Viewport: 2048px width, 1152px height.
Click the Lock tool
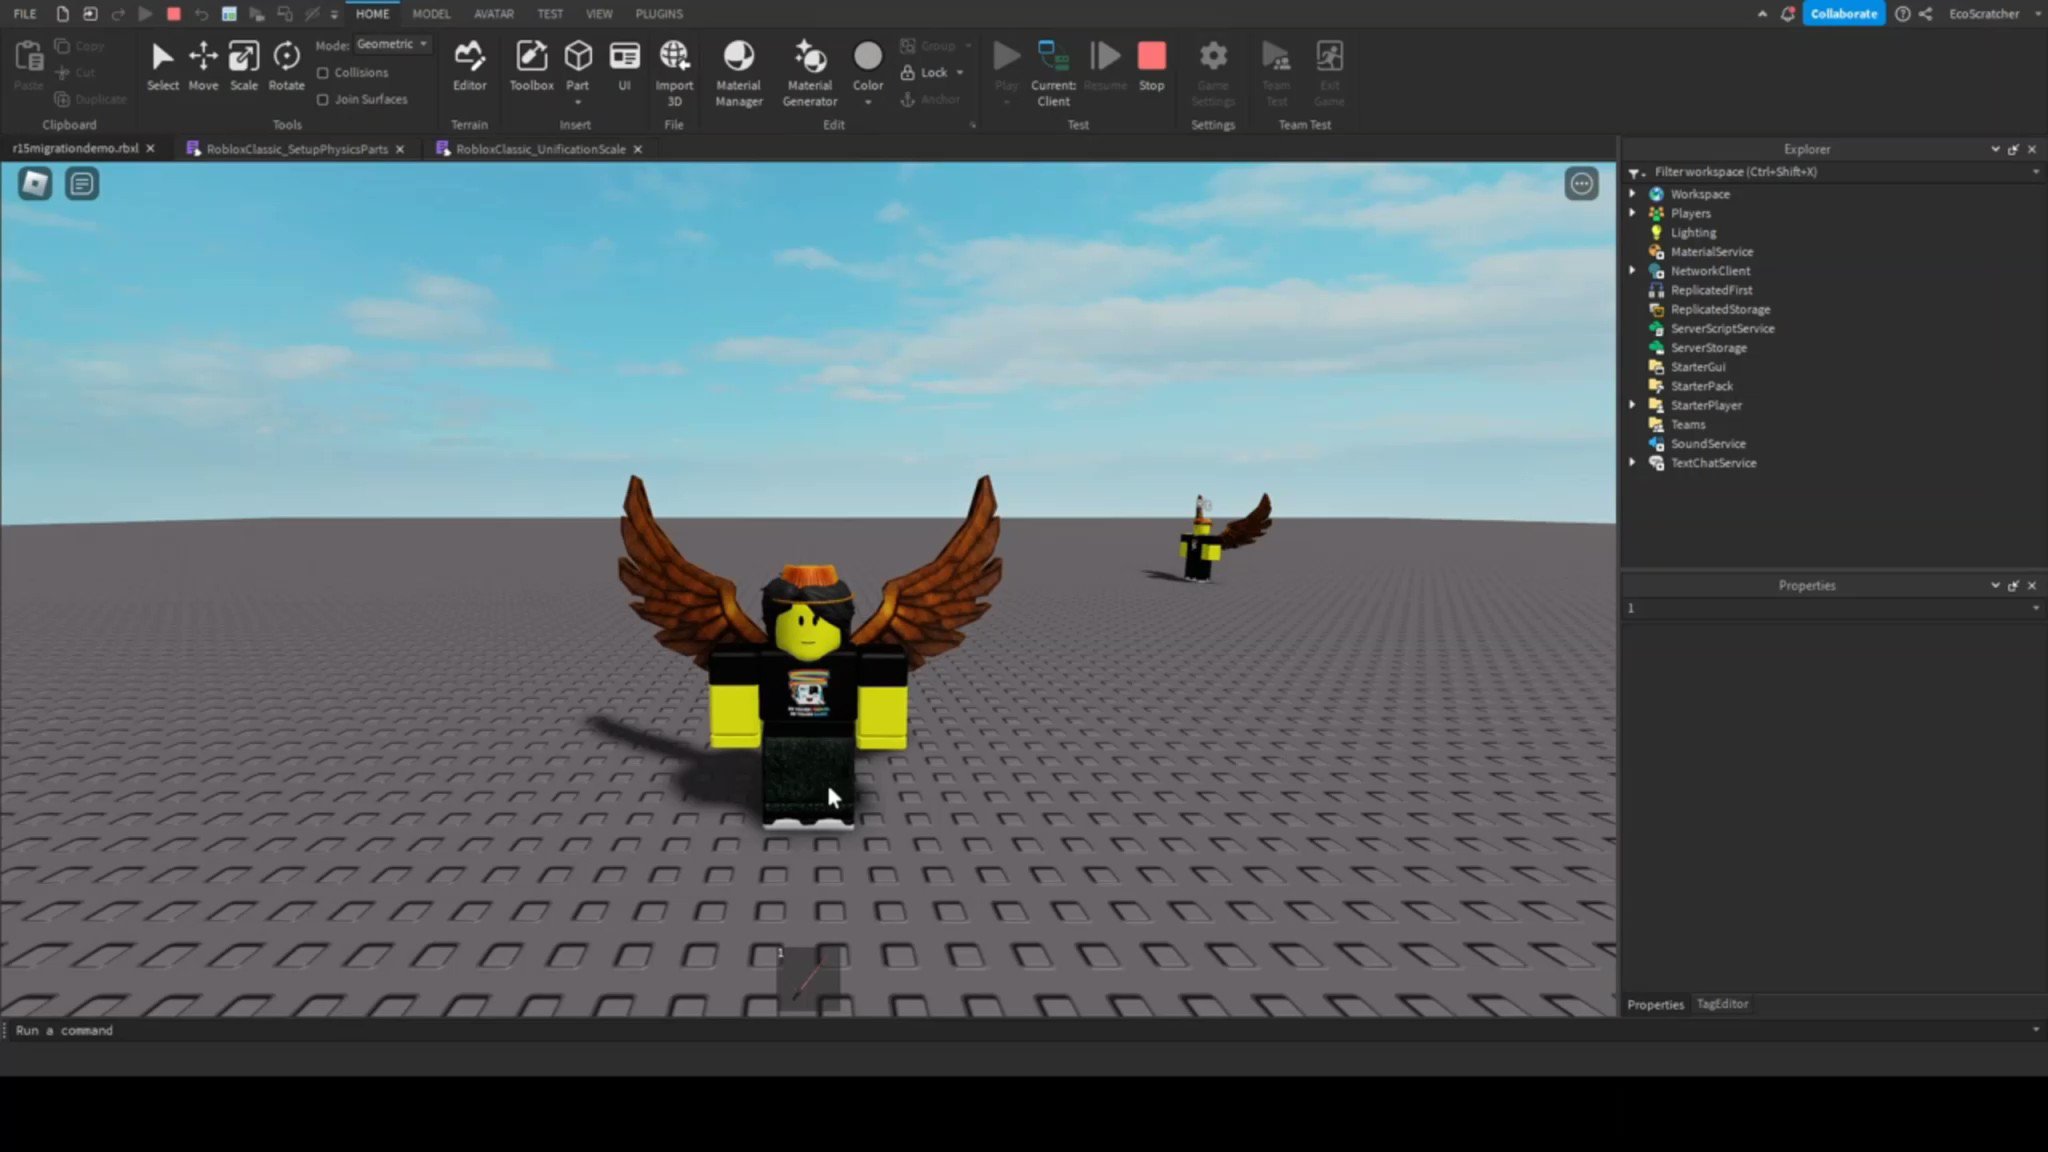coord(925,73)
